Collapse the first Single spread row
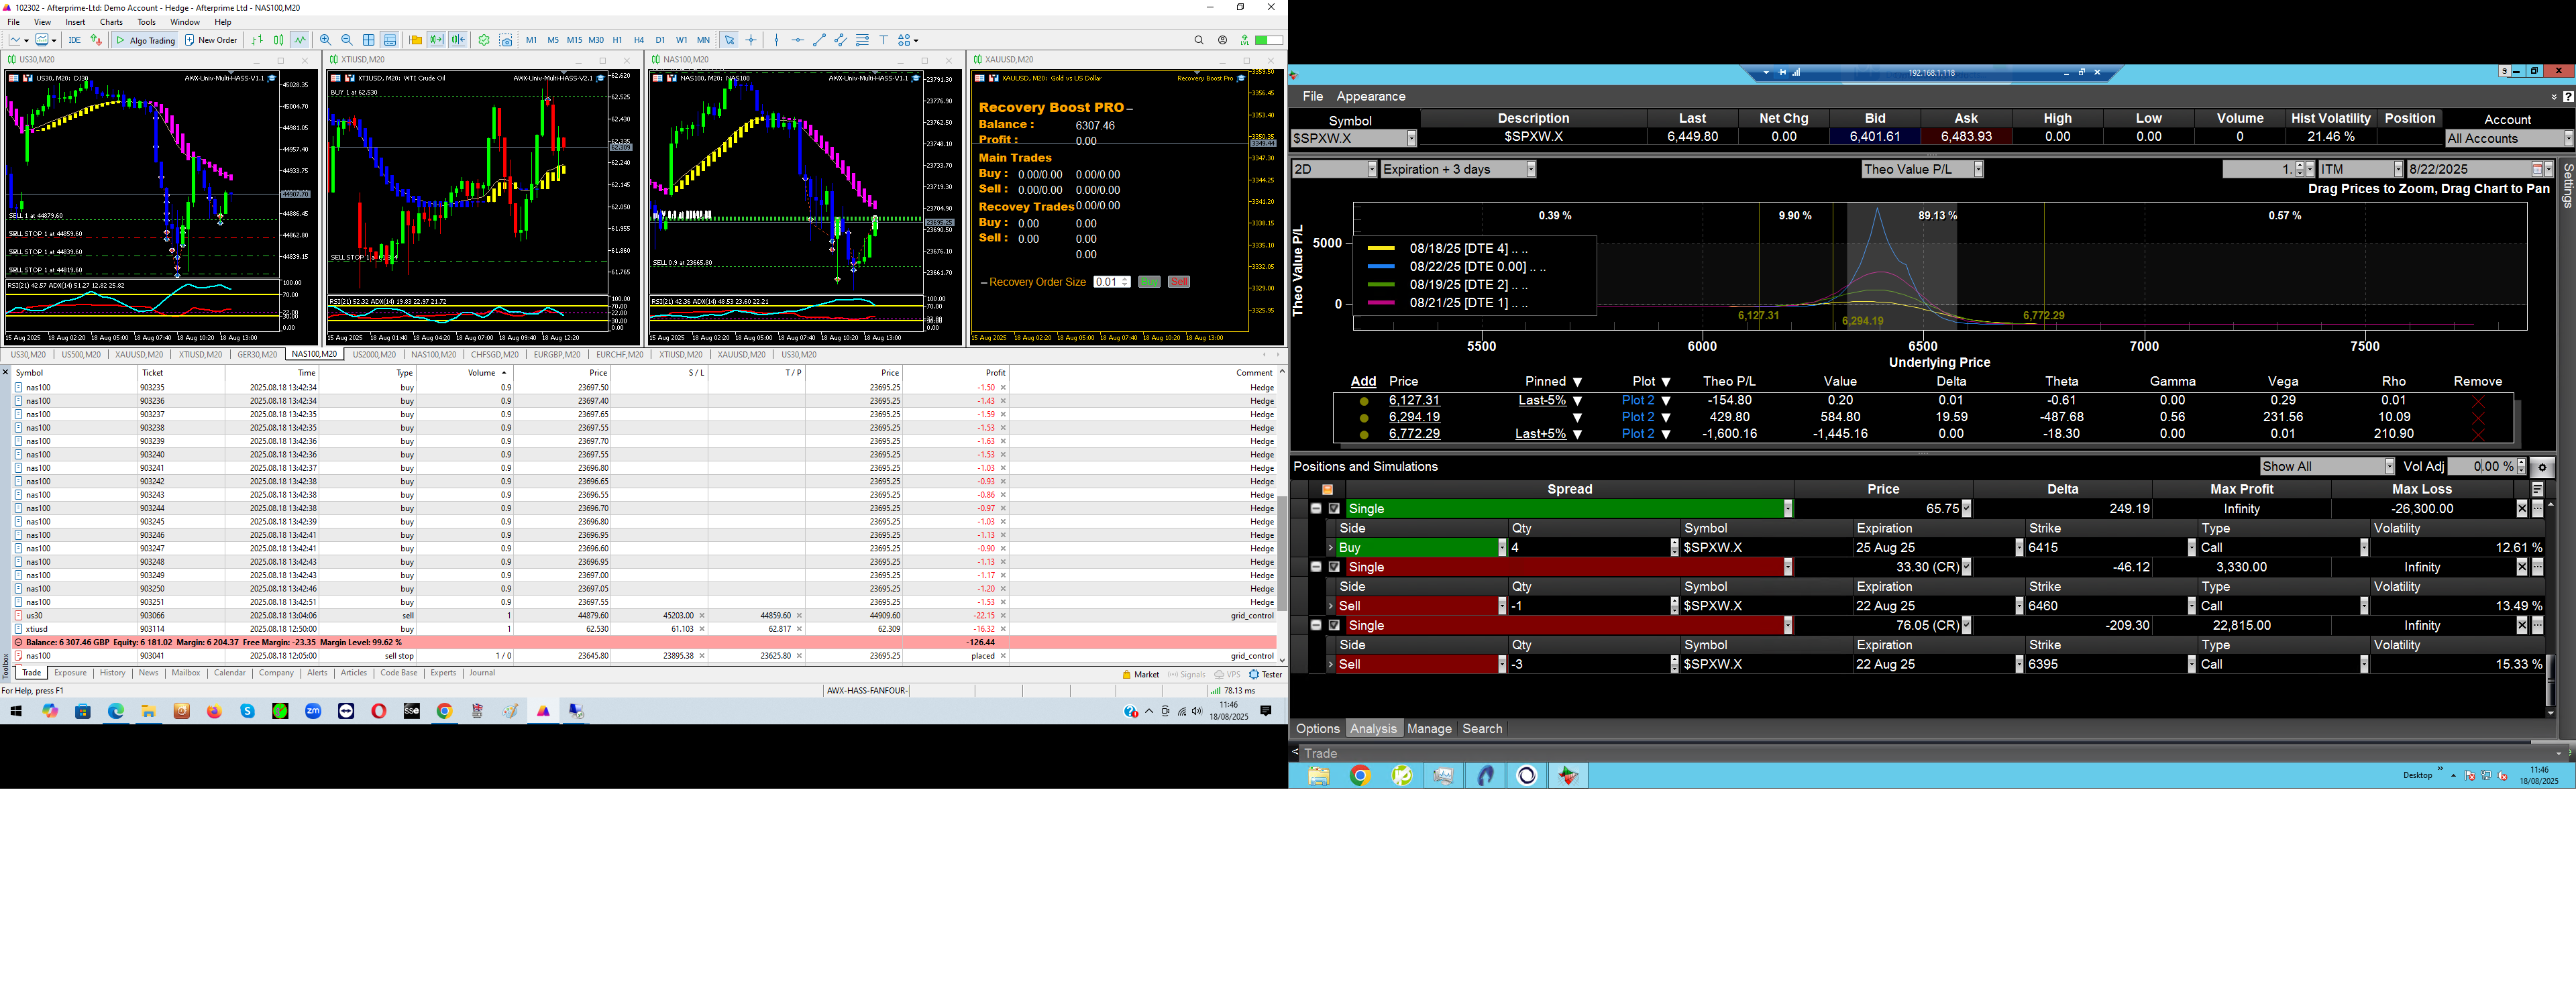Screen dimensions: 2576x1006 pos(1316,509)
